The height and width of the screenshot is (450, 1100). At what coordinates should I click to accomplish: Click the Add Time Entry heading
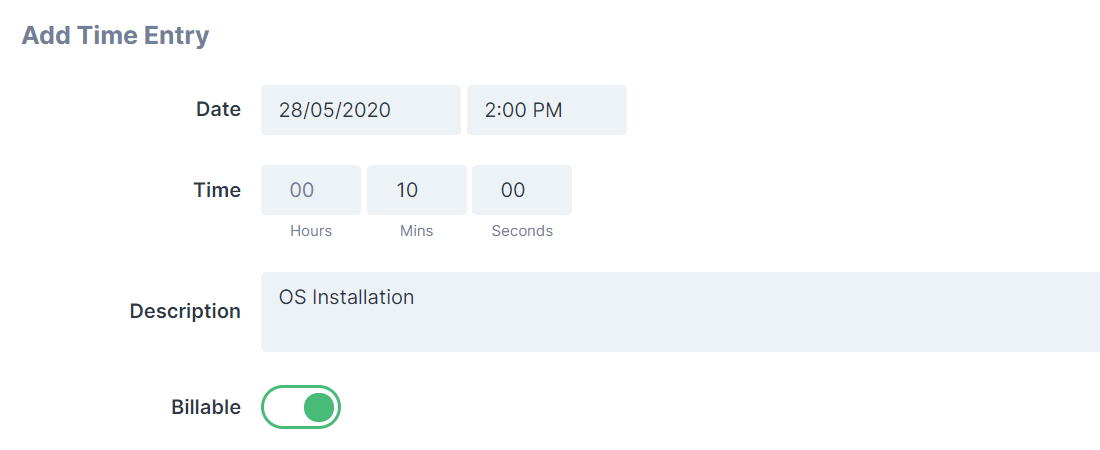tap(115, 36)
